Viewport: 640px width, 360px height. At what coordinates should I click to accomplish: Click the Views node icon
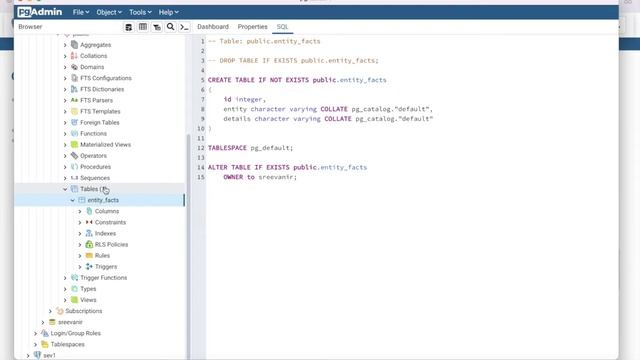pyautogui.click(x=74, y=300)
